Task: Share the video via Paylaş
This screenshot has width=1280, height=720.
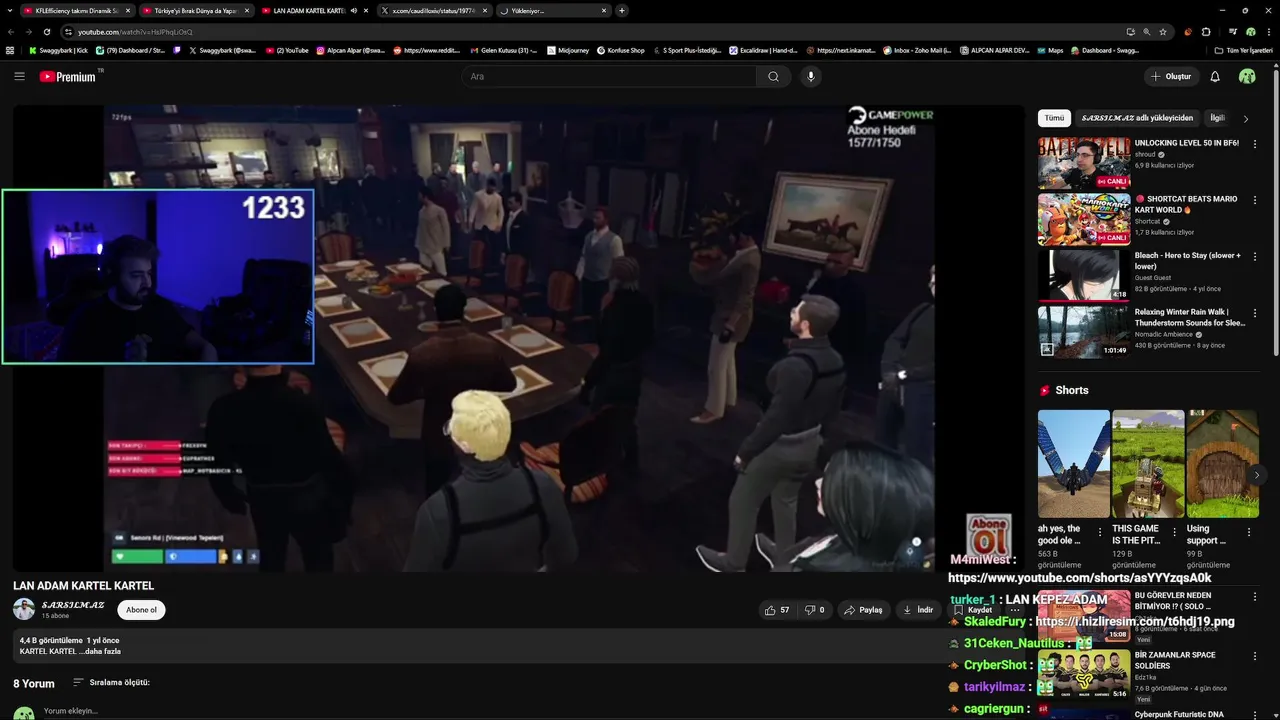Action: (863, 610)
